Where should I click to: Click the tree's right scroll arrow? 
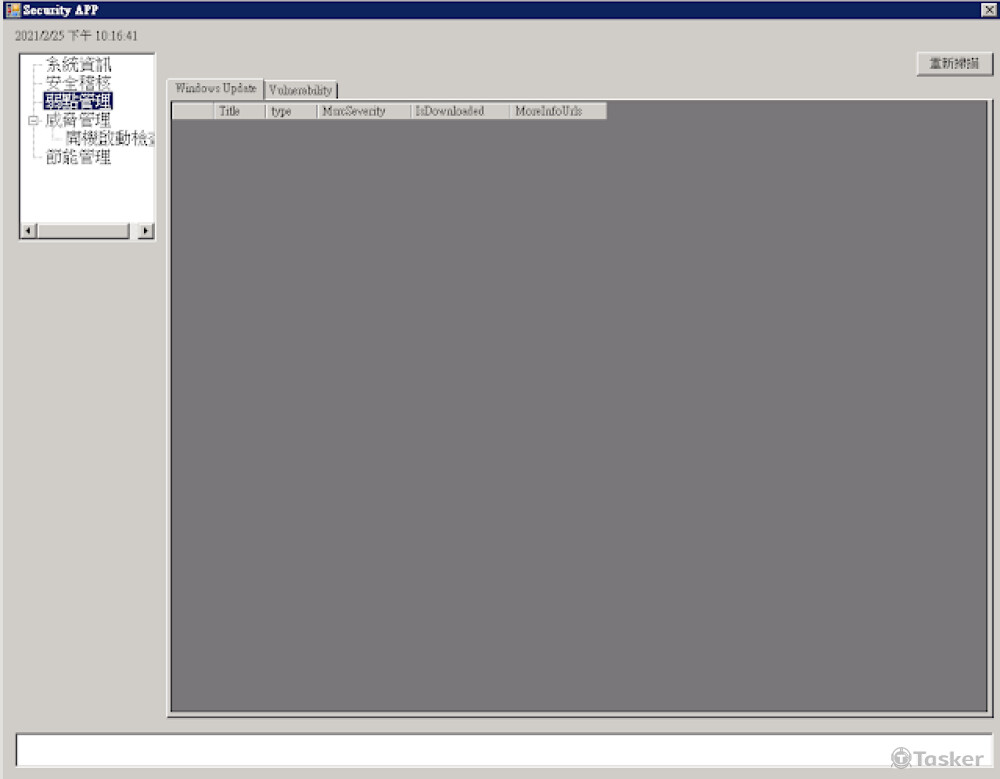[x=146, y=231]
